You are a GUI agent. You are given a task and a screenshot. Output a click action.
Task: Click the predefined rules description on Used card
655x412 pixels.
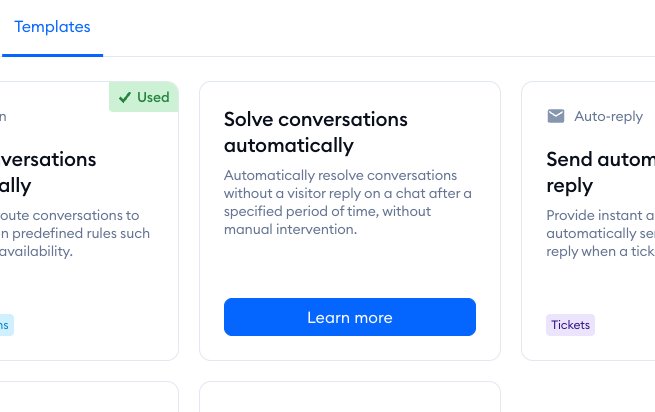(75, 233)
